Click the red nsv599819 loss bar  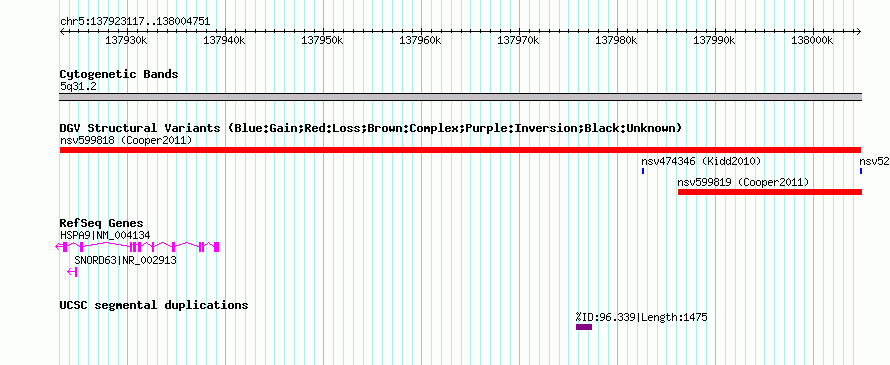click(770, 192)
